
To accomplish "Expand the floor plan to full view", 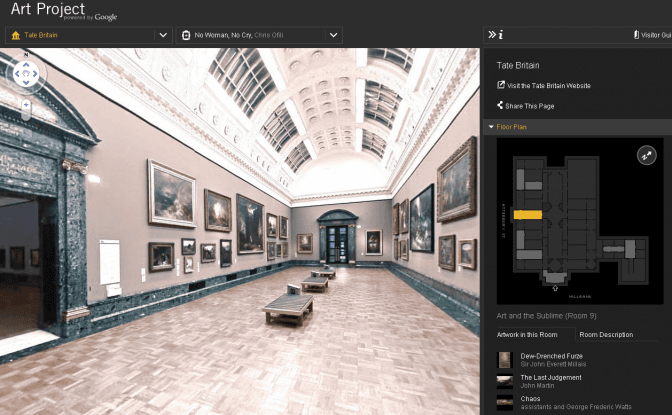I will click(646, 155).
